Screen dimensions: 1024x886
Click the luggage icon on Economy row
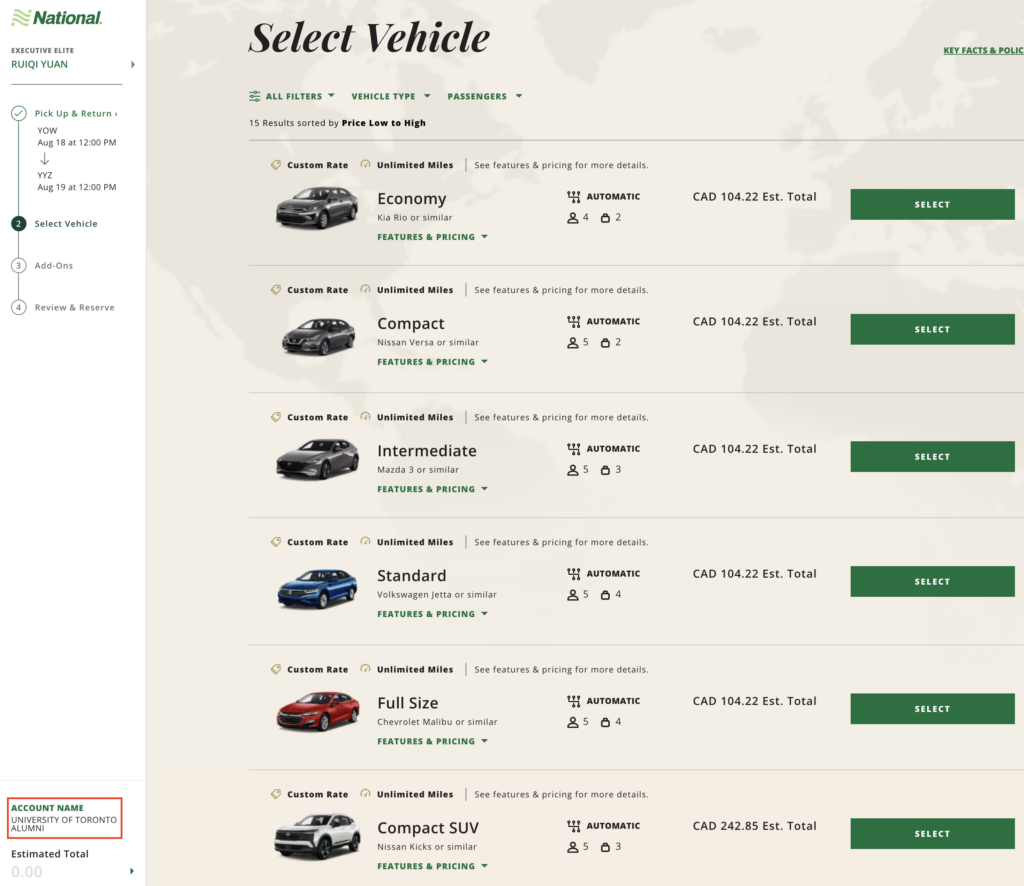(x=605, y=217)
